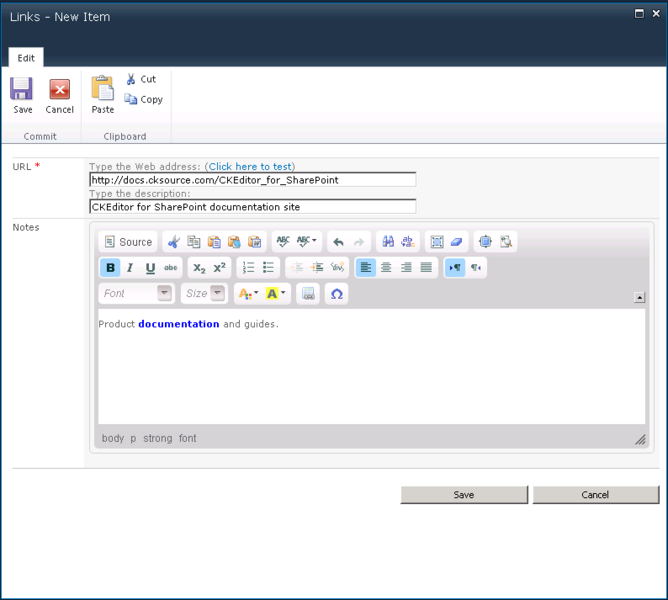Image resolution: width=668 pixels, height=600 pixels.
Task: Click the Paste clipboard icon in ribbon
Action: click(x=103, y=88)
